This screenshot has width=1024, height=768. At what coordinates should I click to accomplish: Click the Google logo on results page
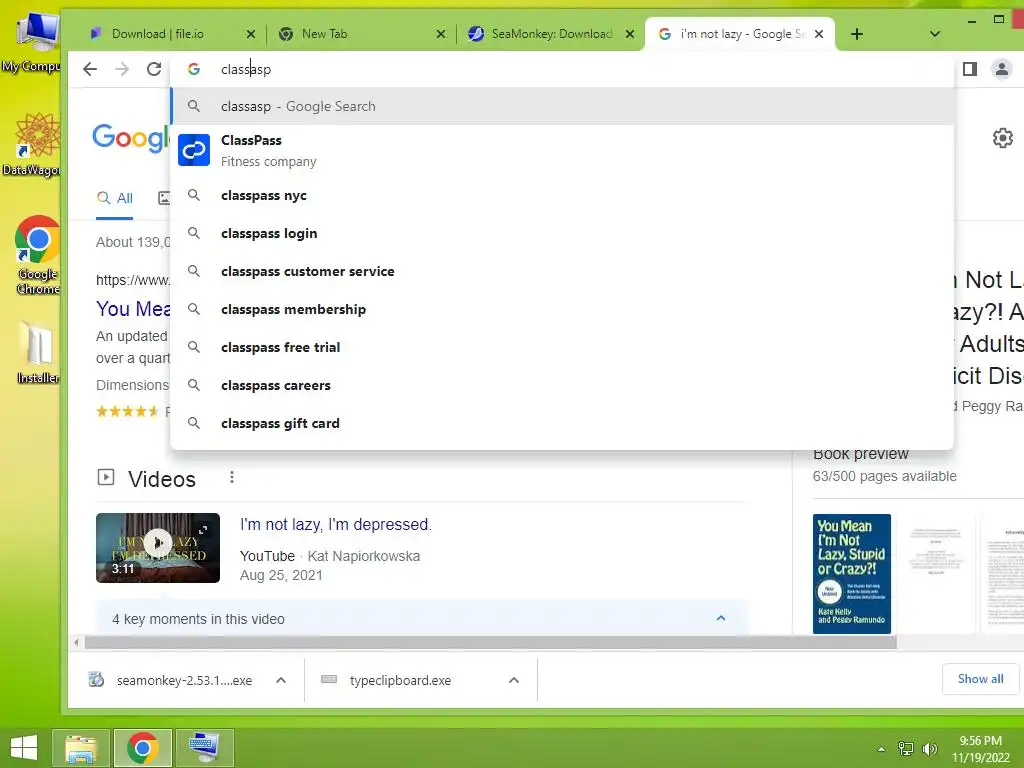[131, 138]
